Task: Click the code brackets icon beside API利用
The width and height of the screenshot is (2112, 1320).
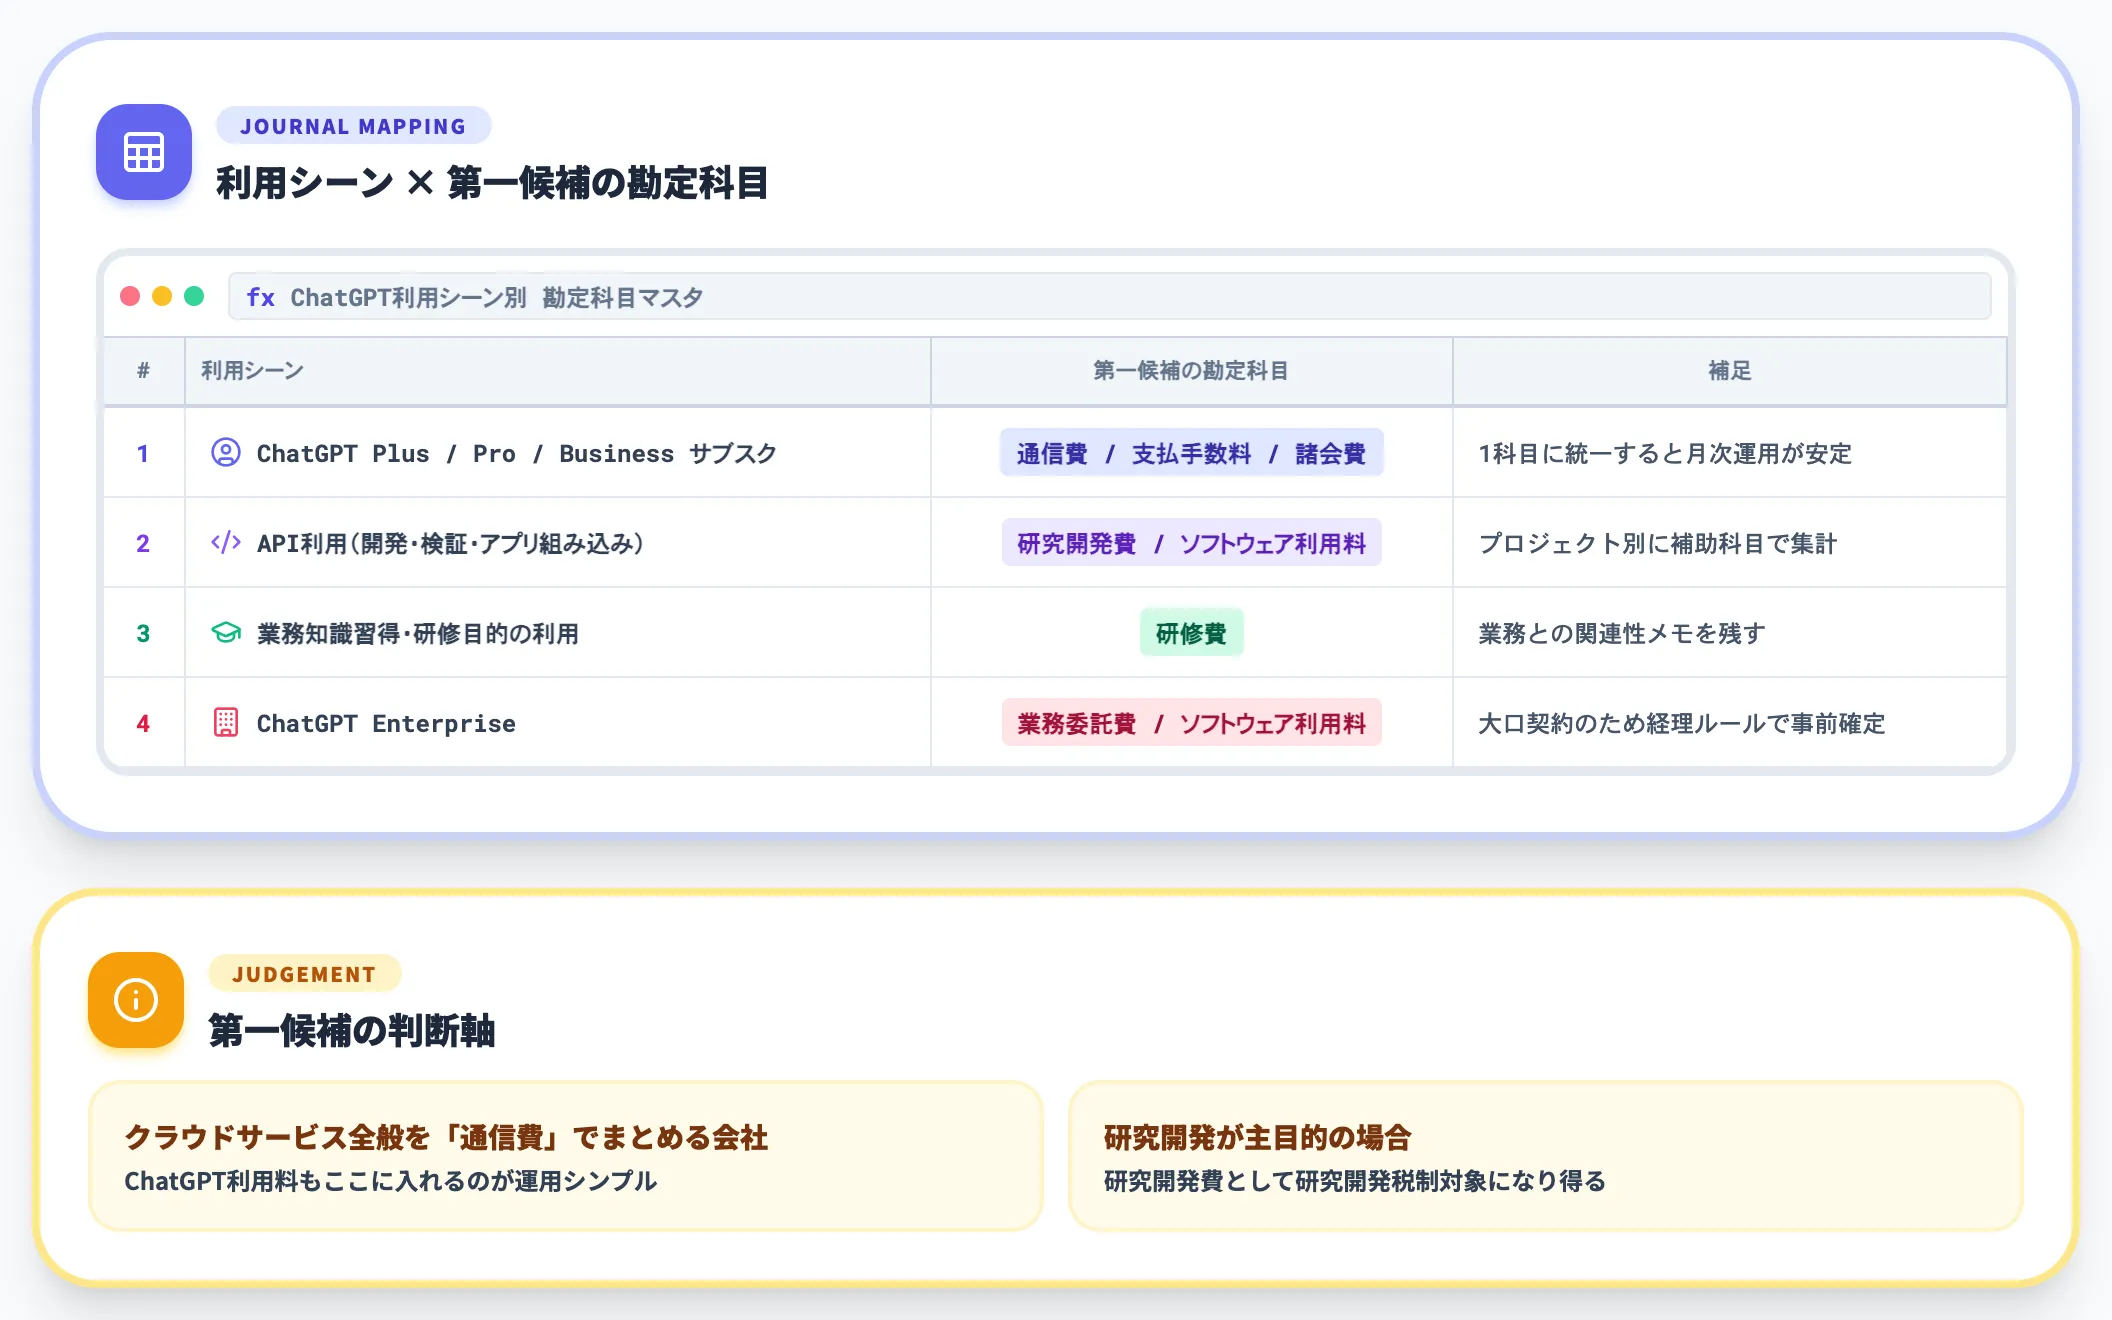Action: point(226,543)
